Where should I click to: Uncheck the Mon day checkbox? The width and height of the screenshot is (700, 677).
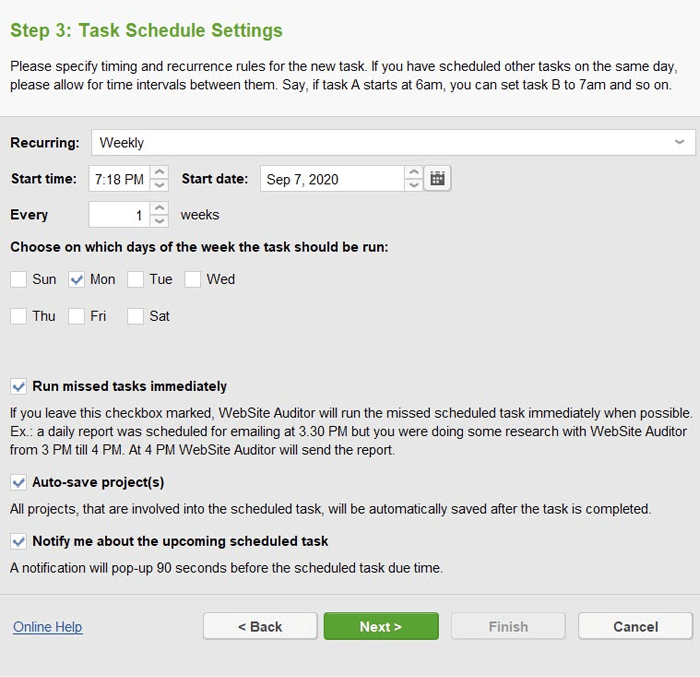76,280
